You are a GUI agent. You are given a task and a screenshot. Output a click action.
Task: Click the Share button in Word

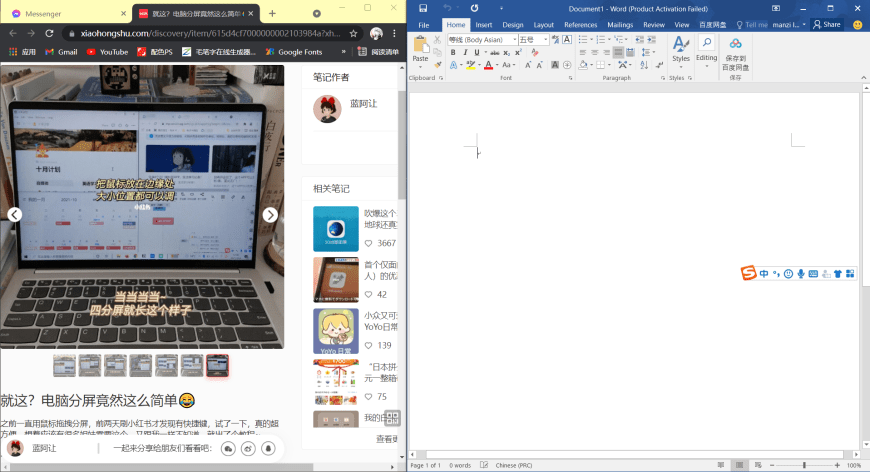pos(826,24)
